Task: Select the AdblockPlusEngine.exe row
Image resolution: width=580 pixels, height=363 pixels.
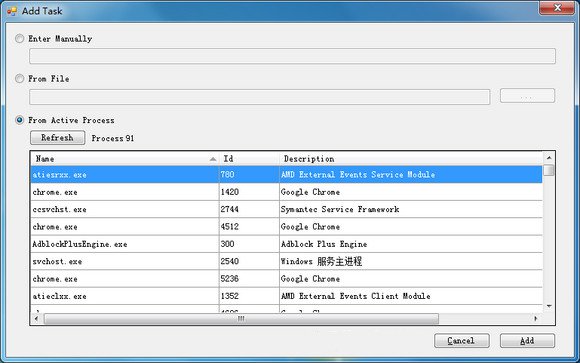Action: 286,244
